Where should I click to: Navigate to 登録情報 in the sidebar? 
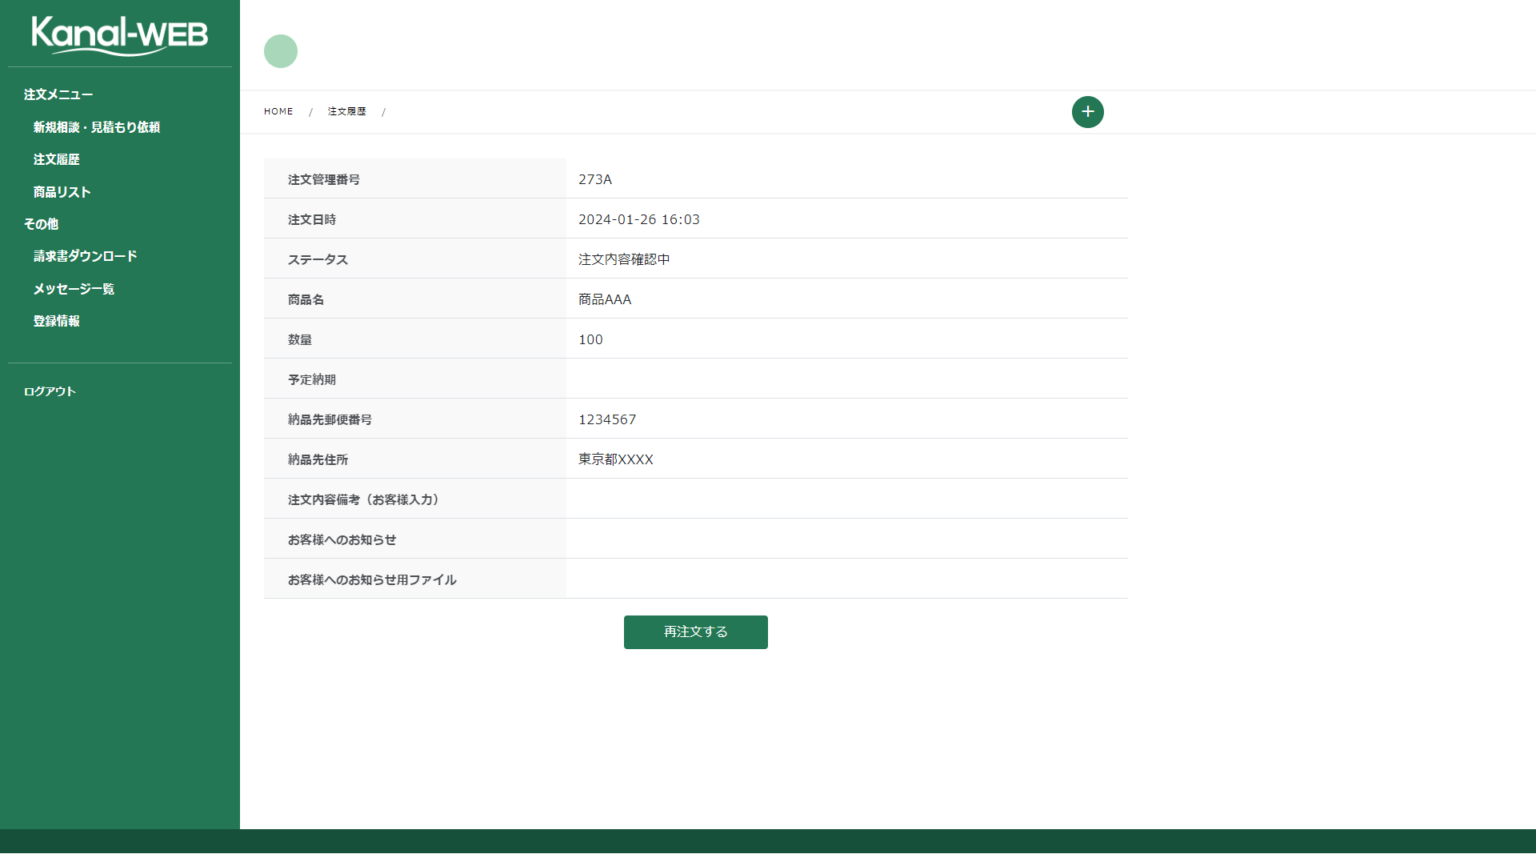pyautogui.click(x=55, y=320)
